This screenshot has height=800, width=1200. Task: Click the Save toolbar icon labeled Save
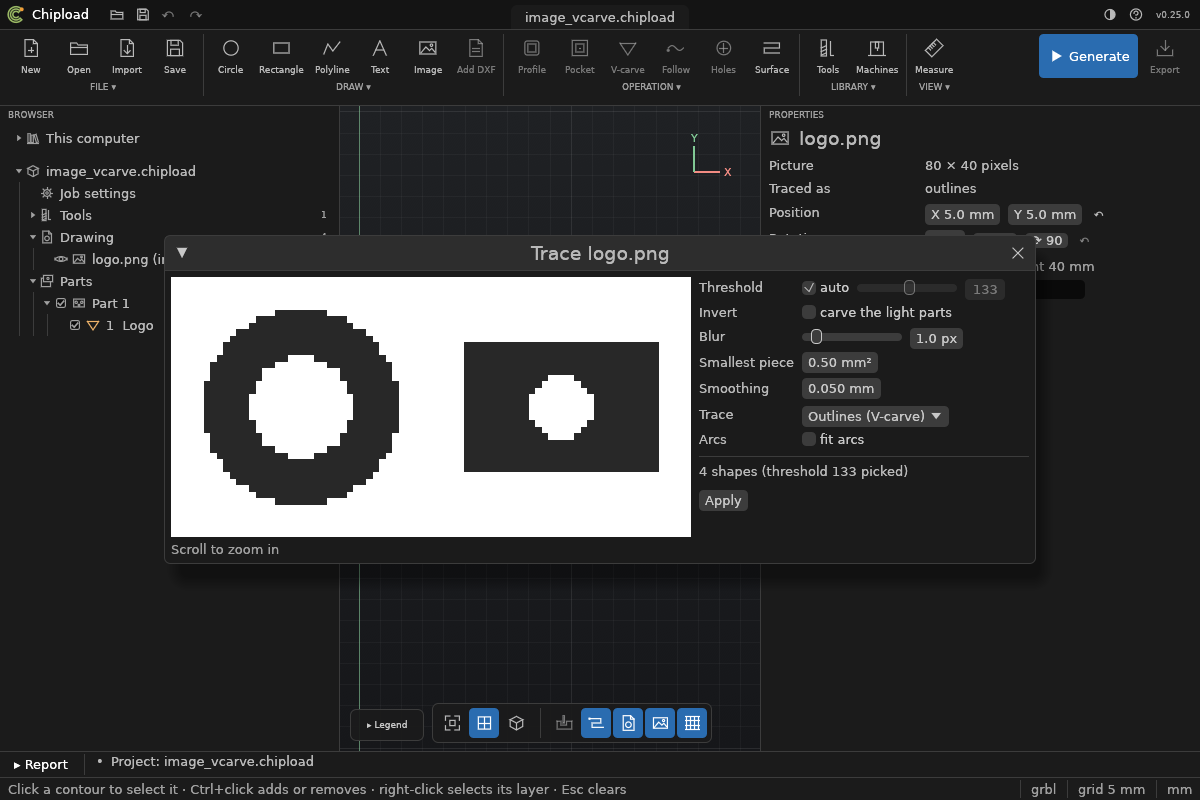[x=175, y=56]
